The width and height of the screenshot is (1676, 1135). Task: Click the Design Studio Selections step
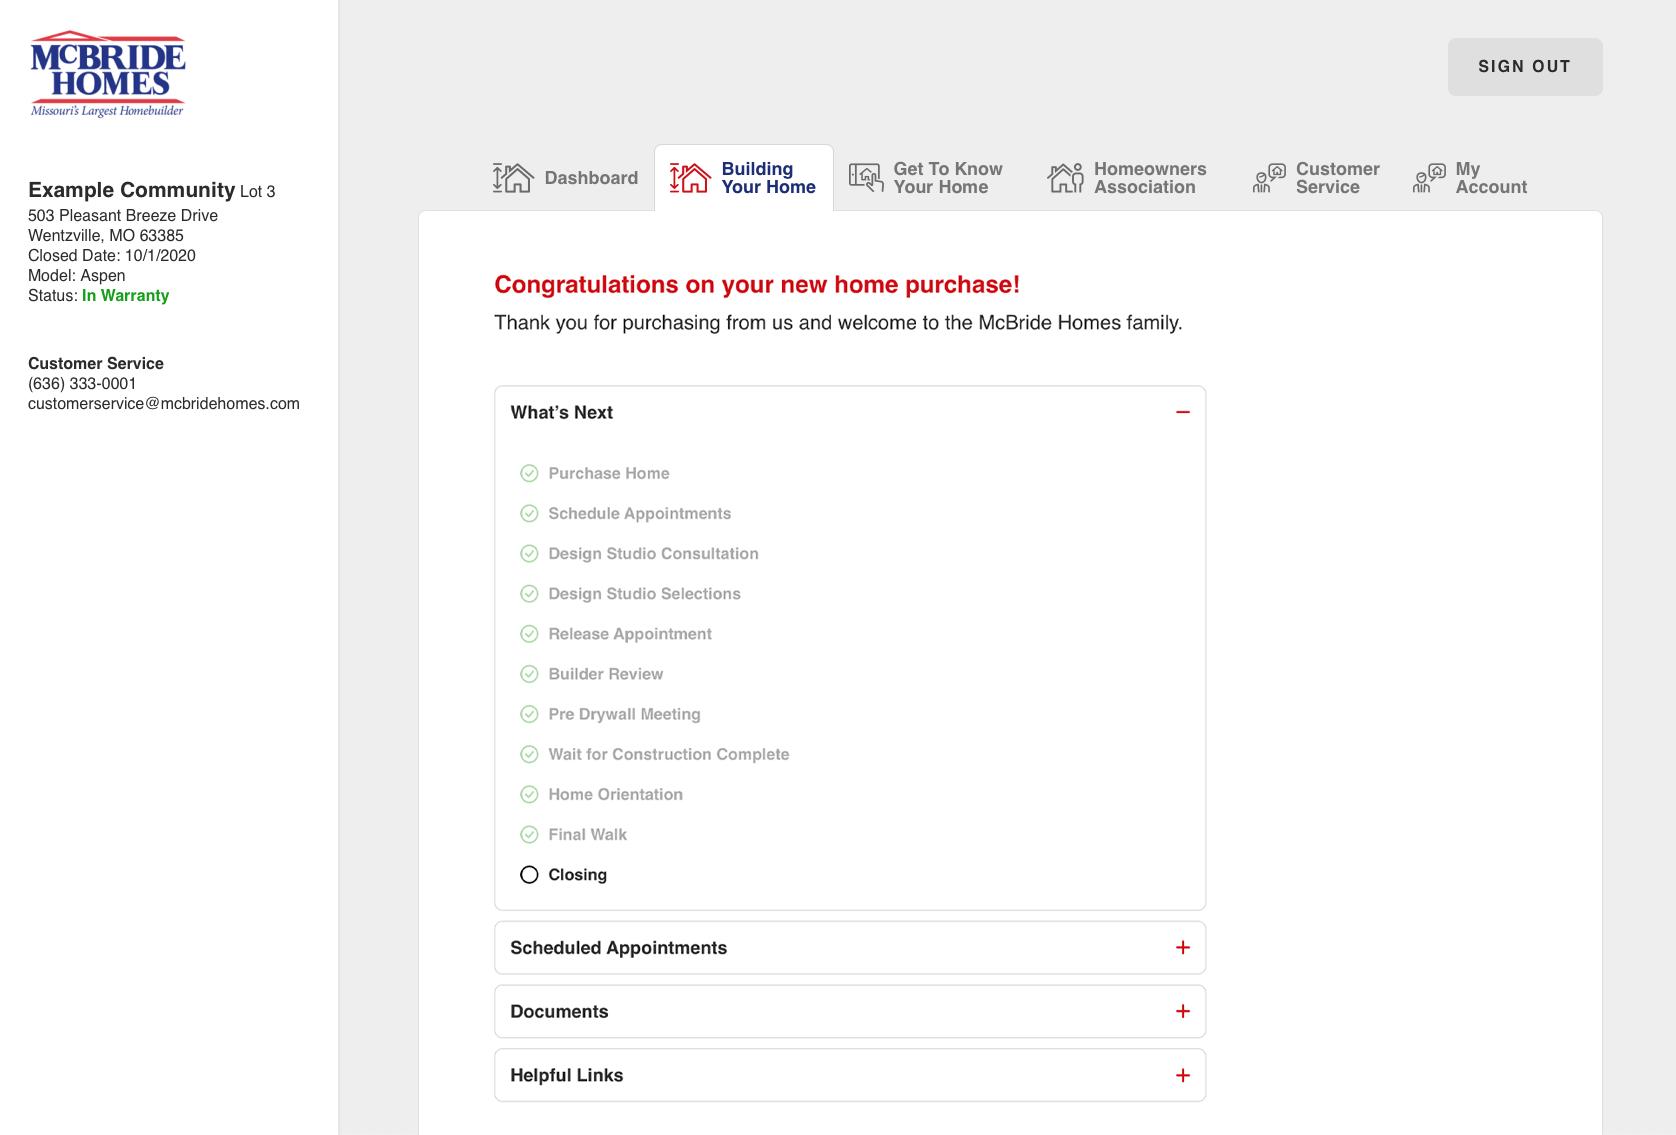644,594
